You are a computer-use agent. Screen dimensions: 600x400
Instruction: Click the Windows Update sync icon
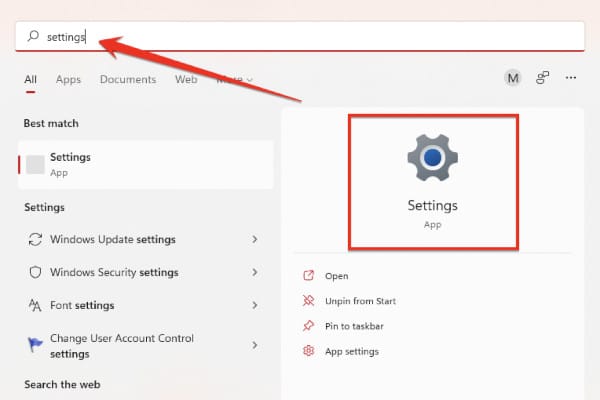(35, 240)
